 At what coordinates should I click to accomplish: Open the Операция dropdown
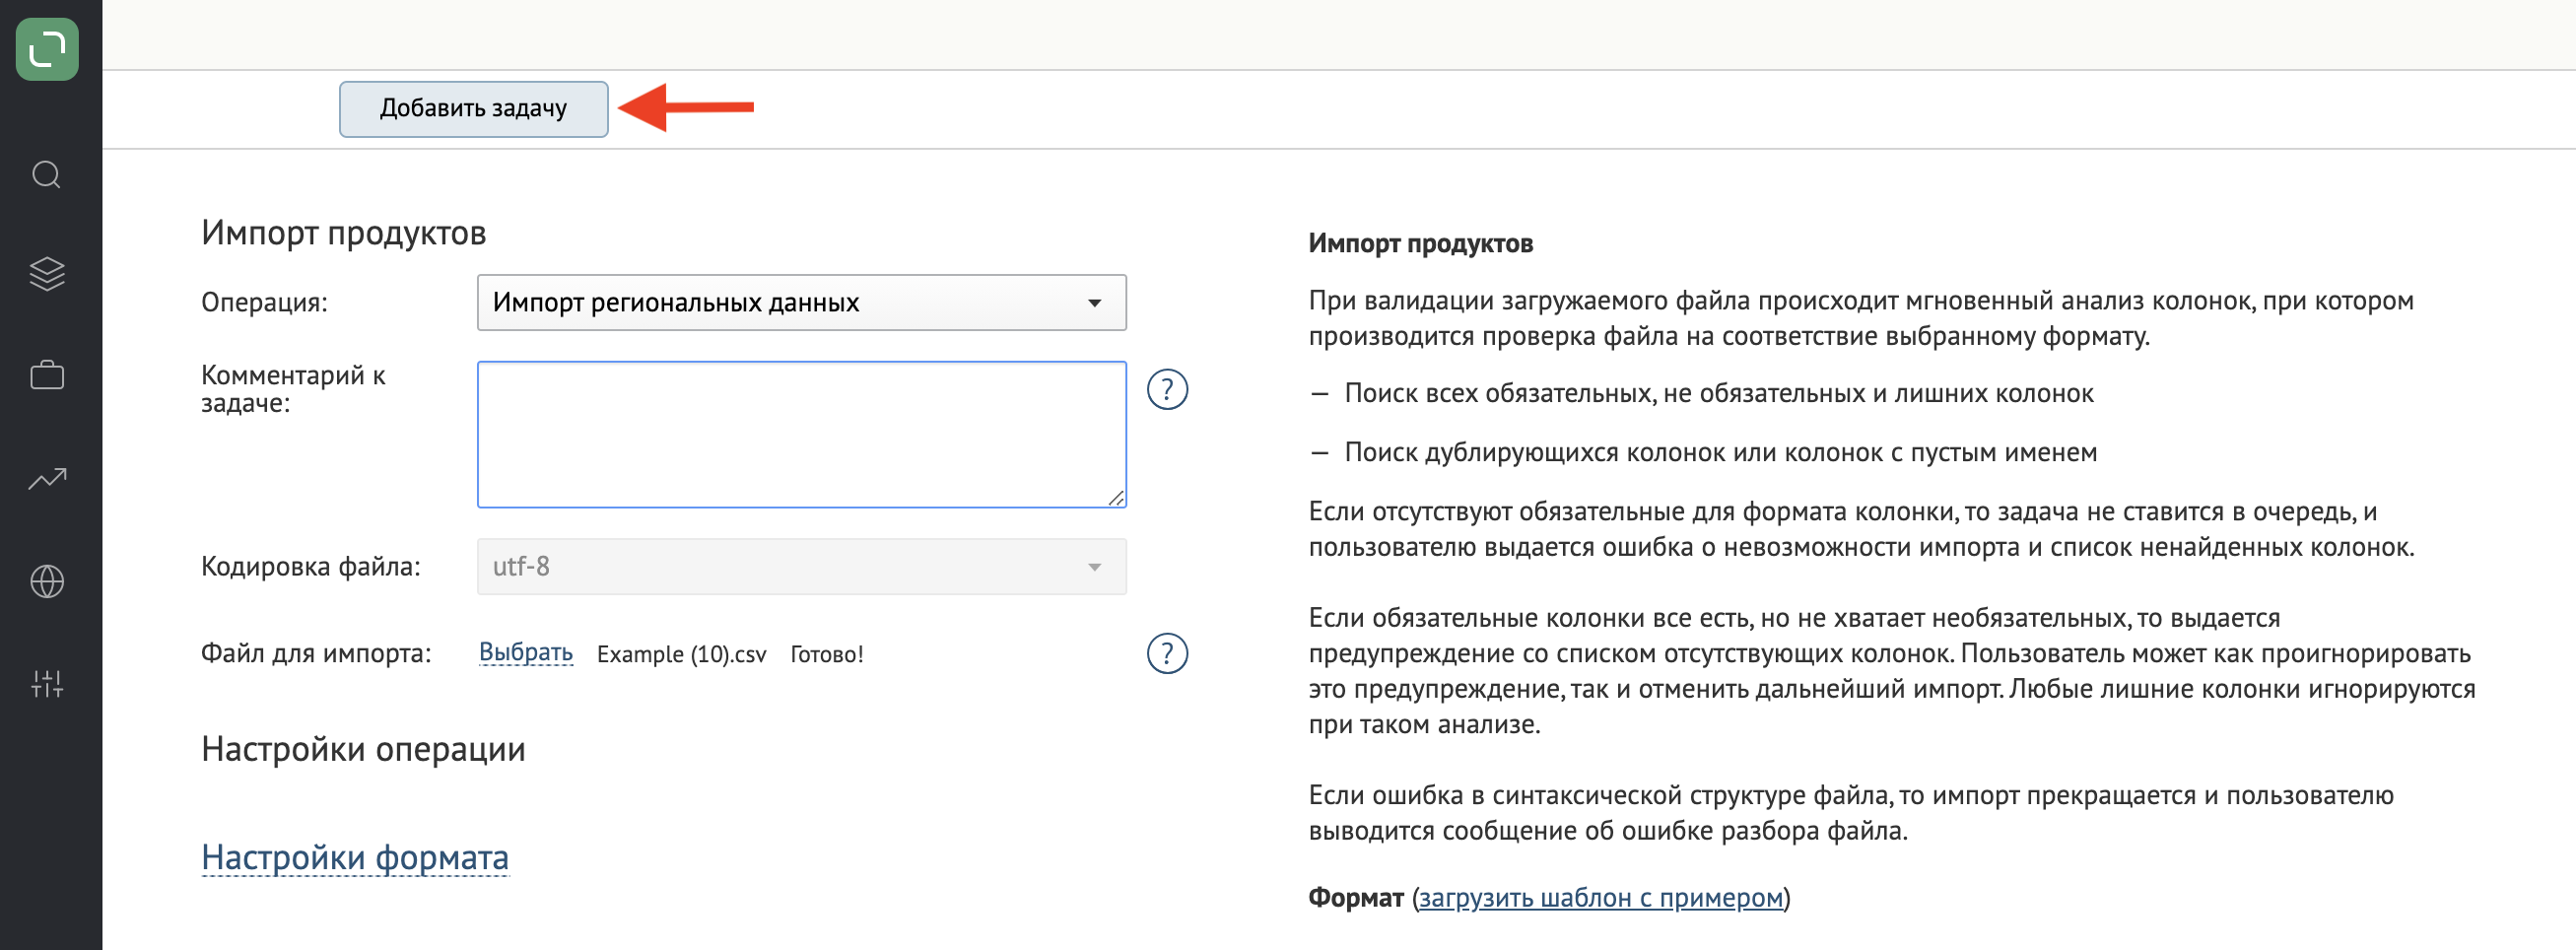[801, 302]
